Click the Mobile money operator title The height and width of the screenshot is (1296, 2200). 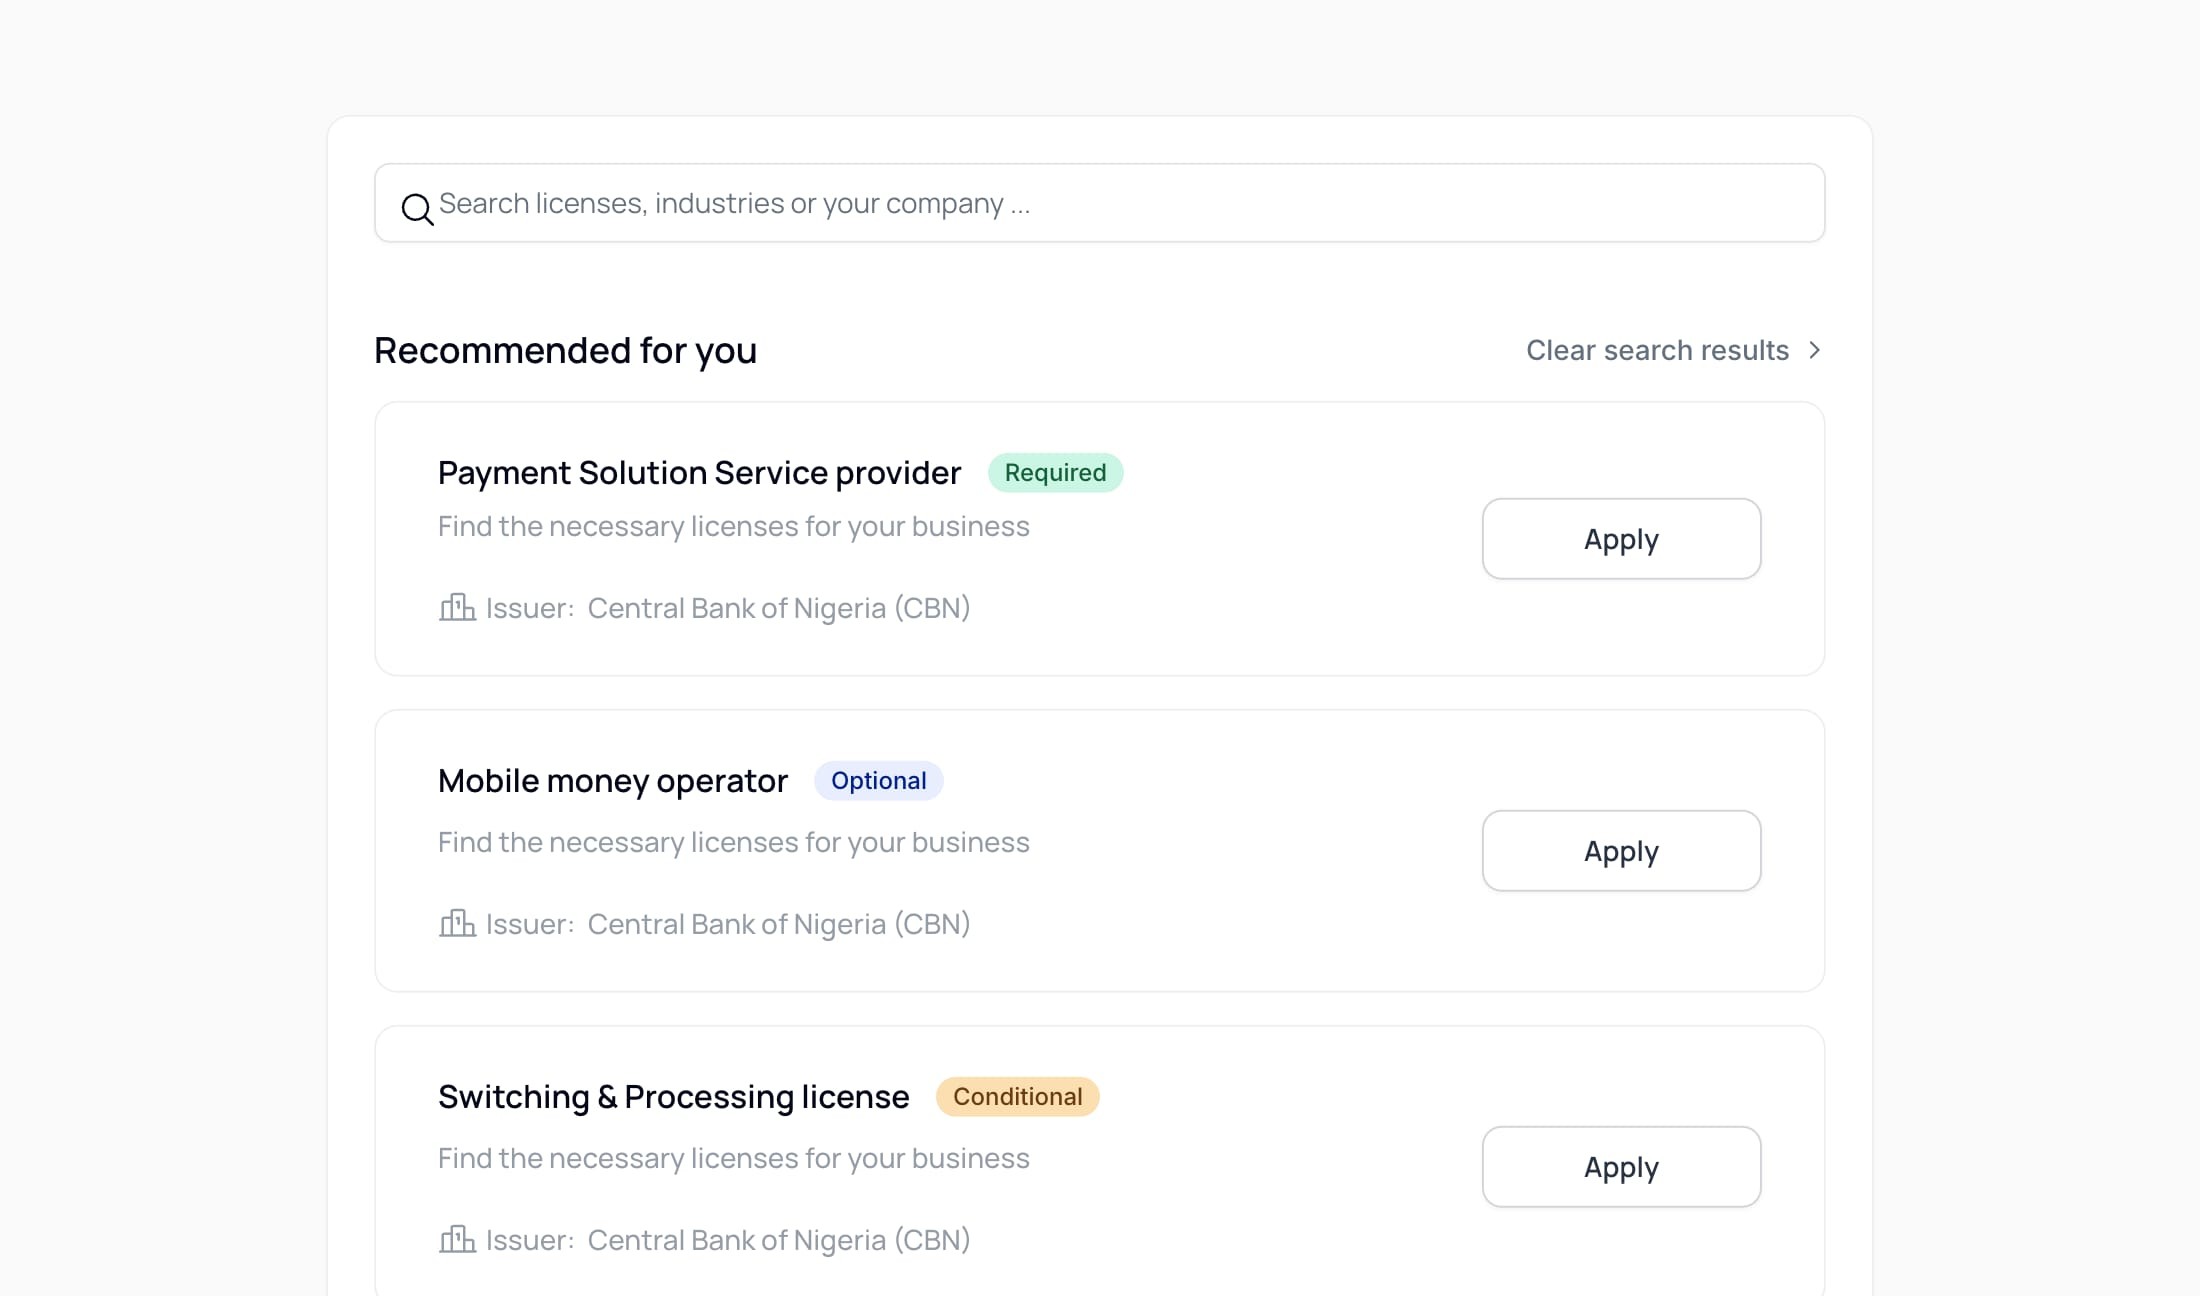pyautogui.click(x=613, y=781)
